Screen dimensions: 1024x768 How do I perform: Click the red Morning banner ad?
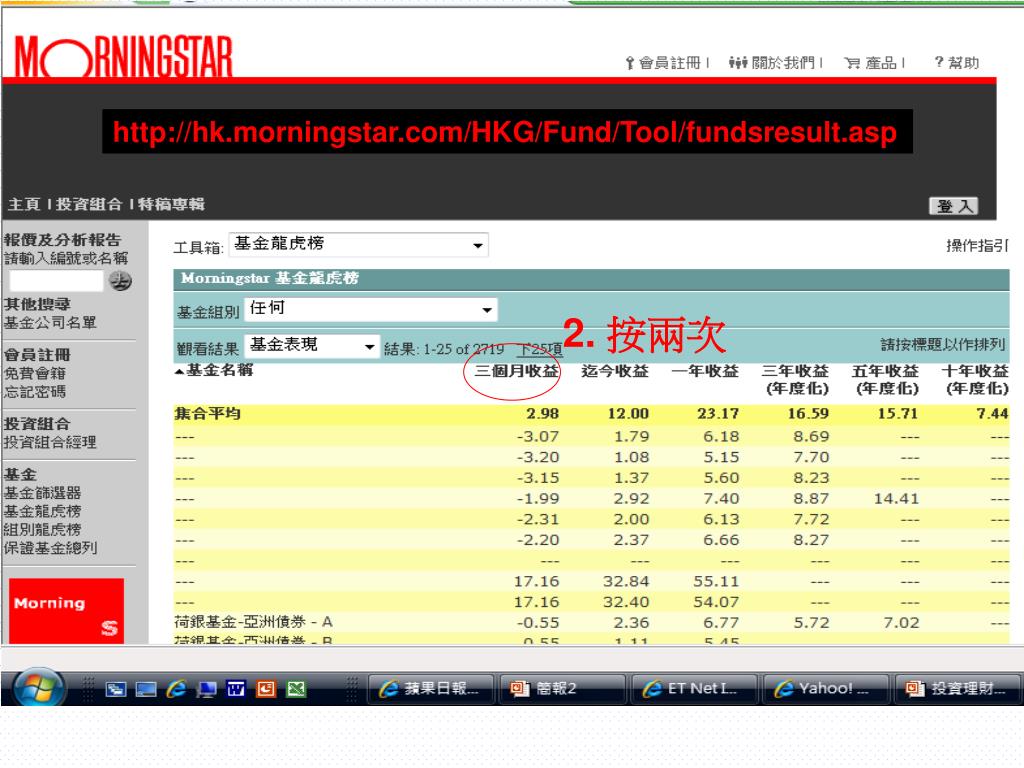coord(67,611)
